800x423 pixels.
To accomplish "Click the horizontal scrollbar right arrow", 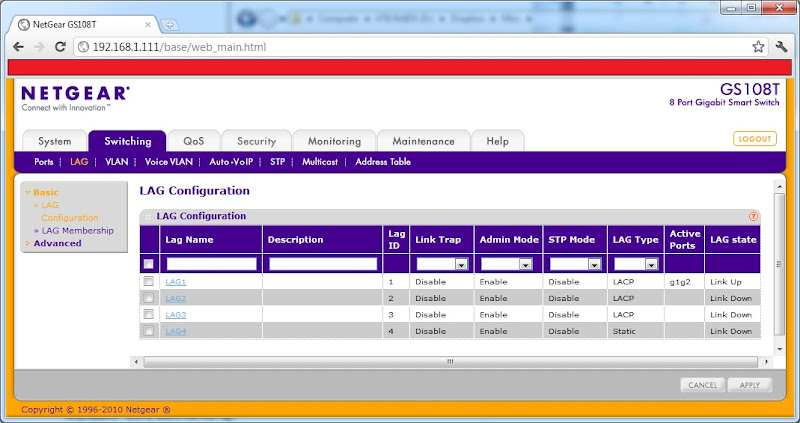I will (766, 362).
